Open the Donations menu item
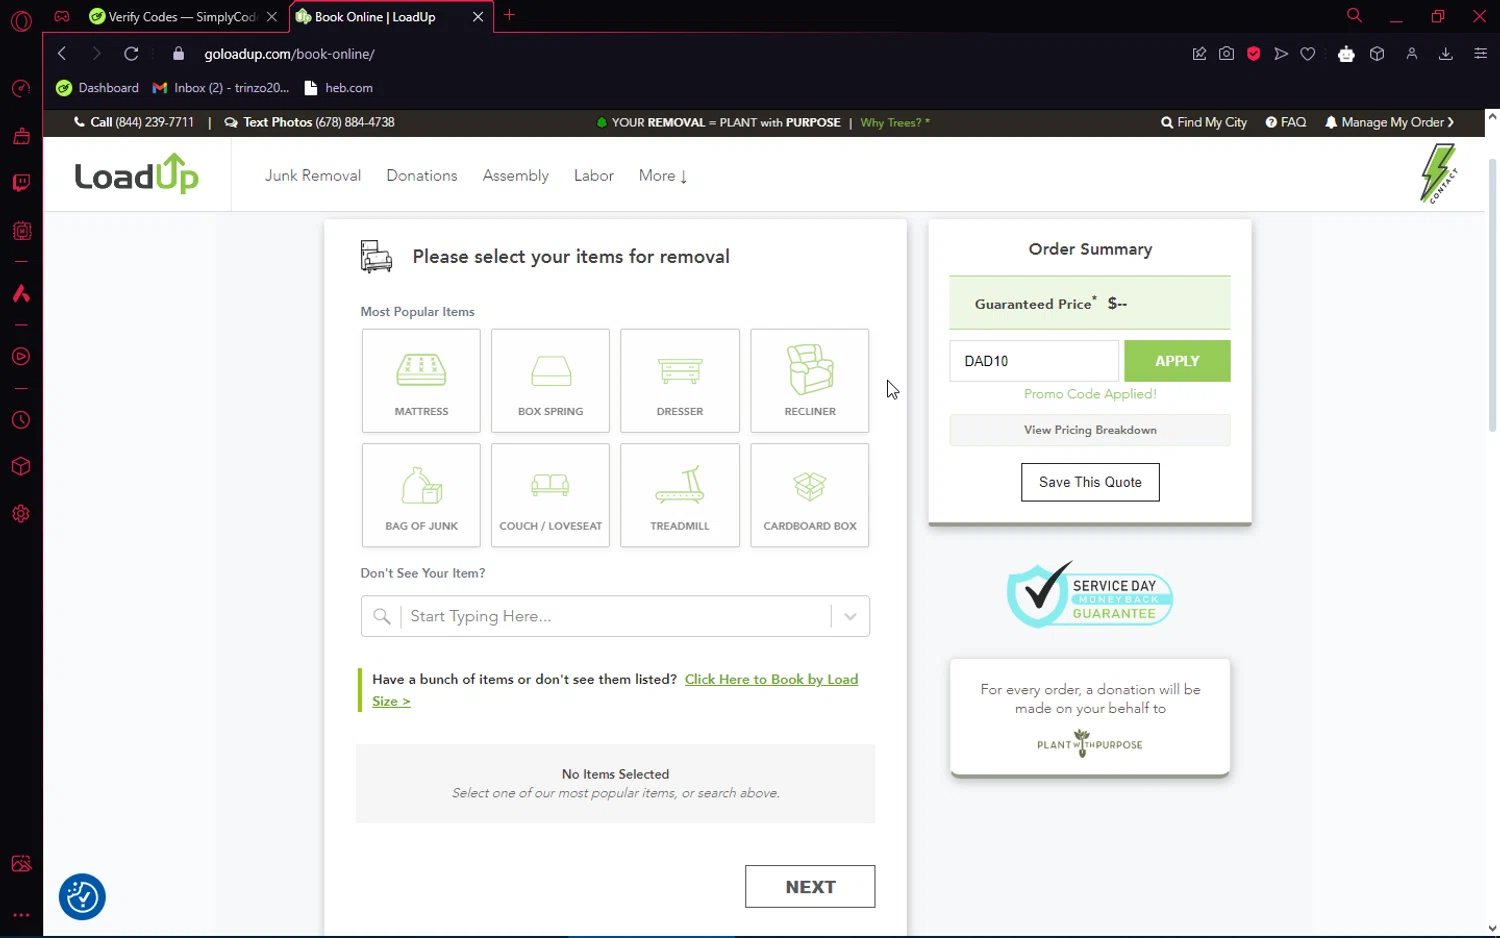The width and height of the screenshot is (1500, 938). click(x=422, y=176)
